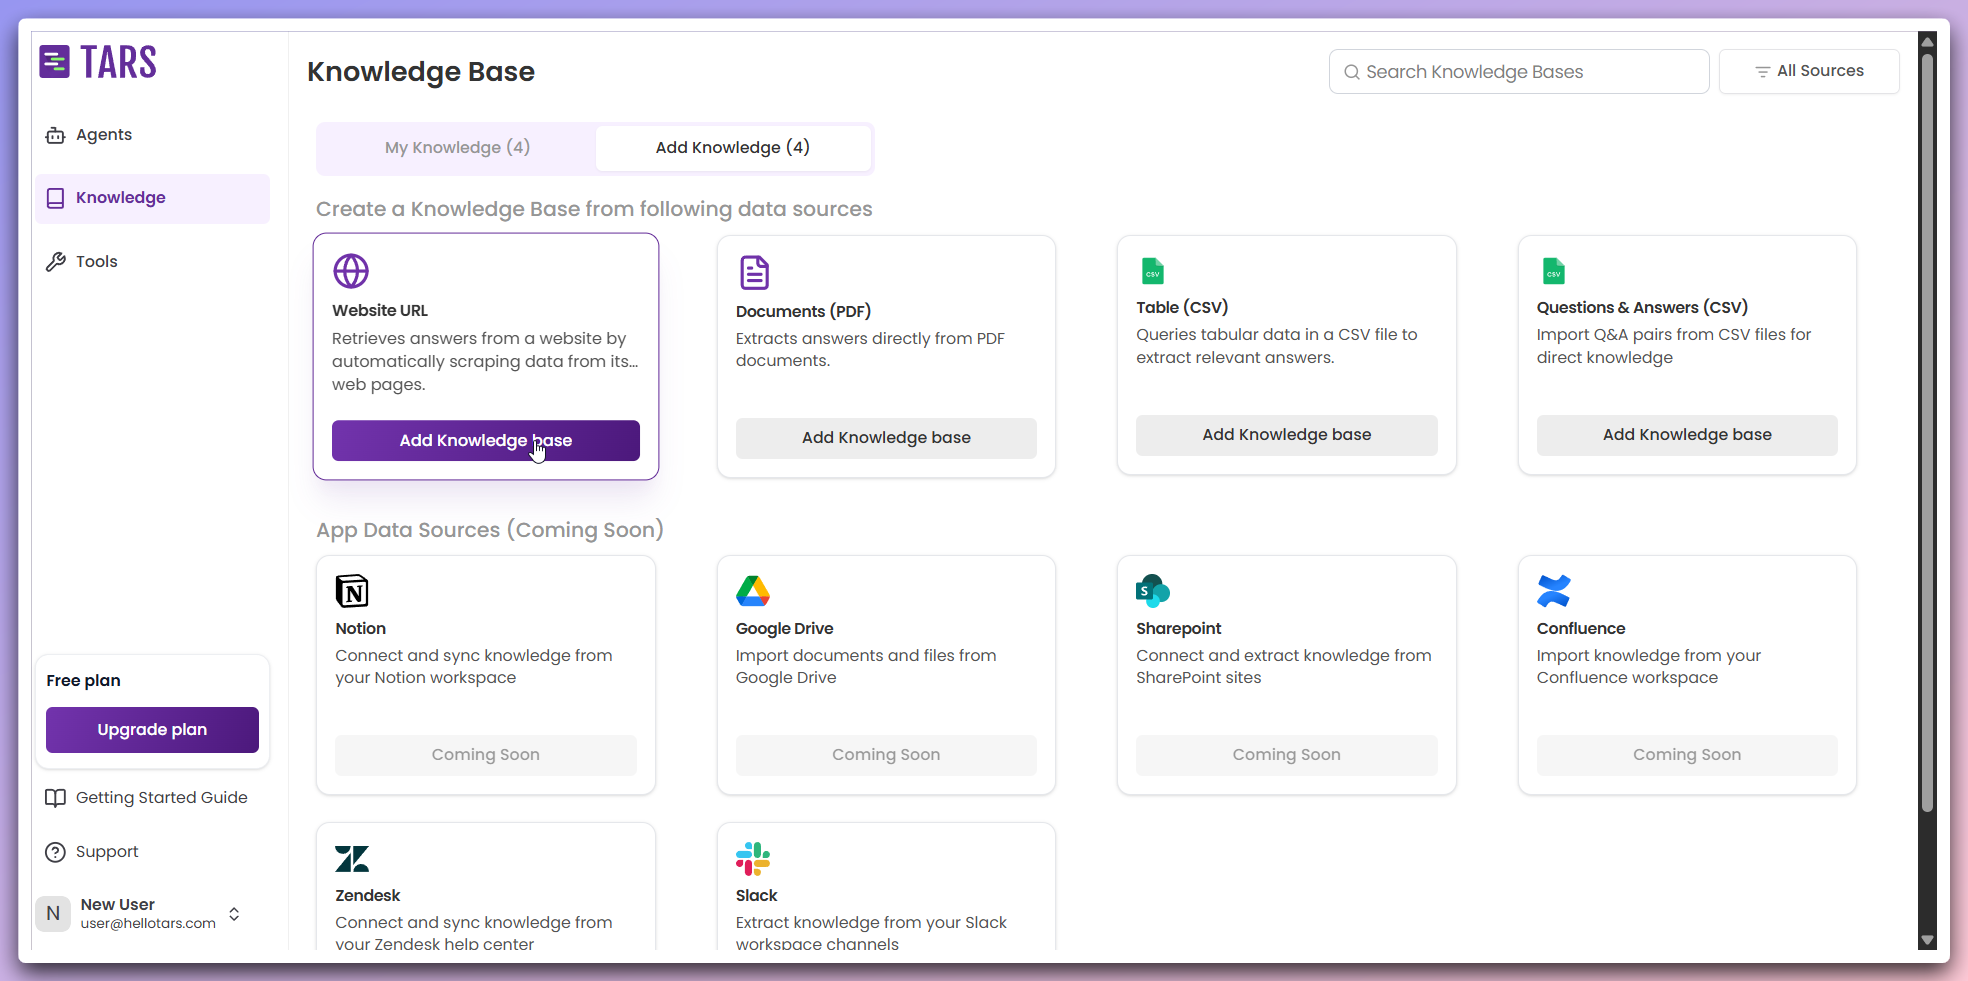Click the scrollbar up arrow
1968x981 pixels.
click(1927, 41)
